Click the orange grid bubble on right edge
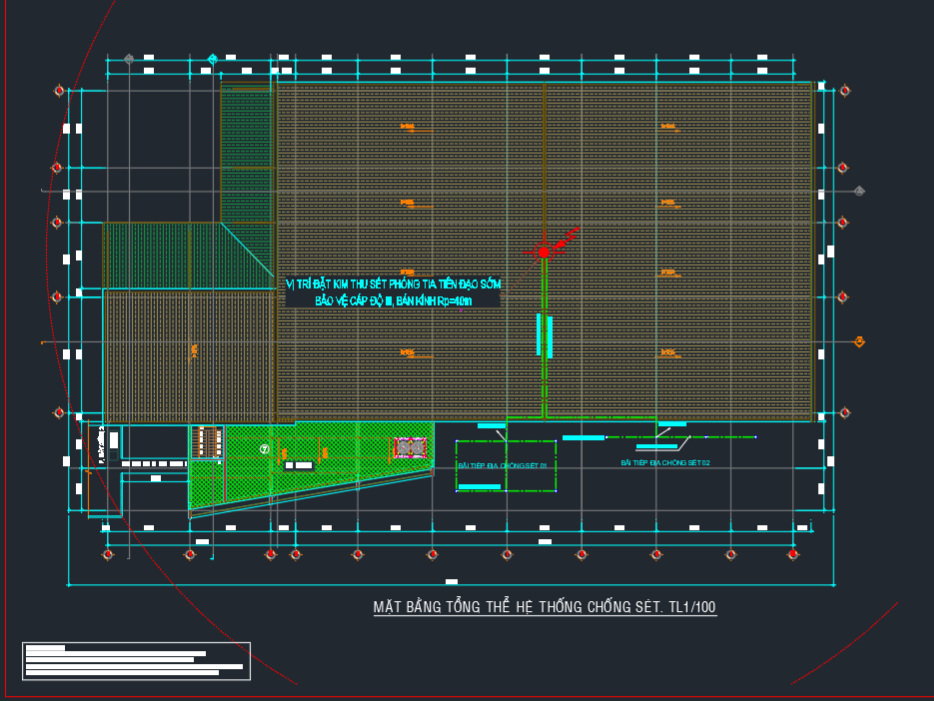This screenshot has height=701, width=934. point(859,342)
